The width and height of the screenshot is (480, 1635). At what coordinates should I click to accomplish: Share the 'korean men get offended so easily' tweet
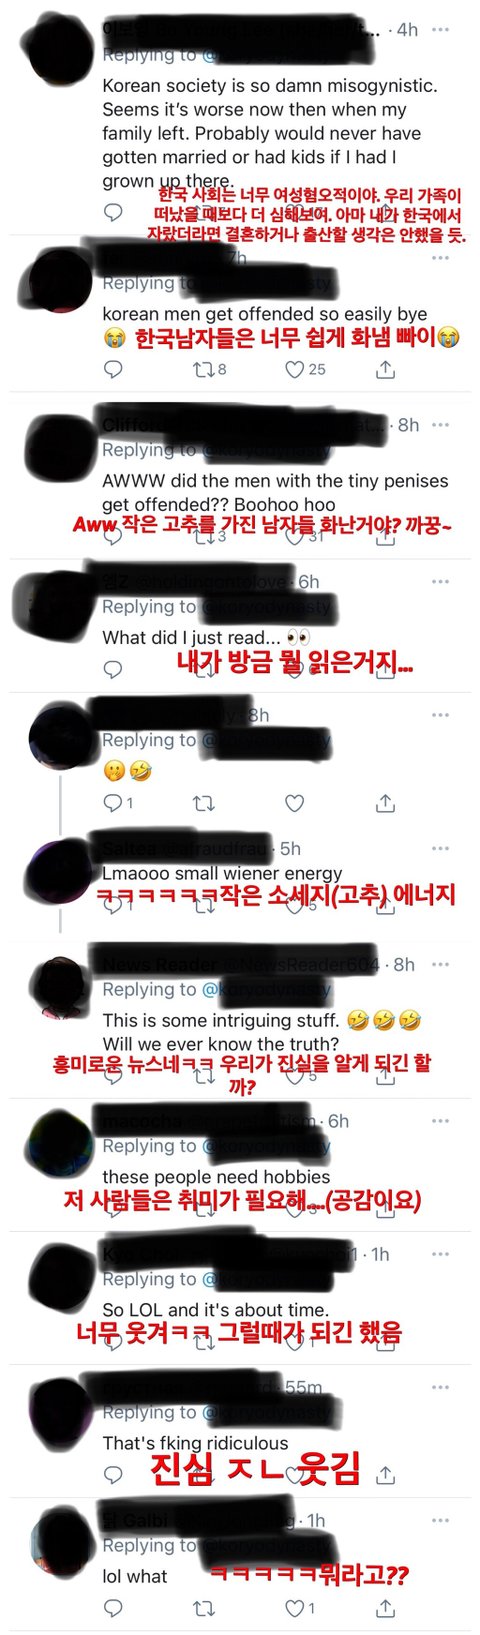pos(385,370)
